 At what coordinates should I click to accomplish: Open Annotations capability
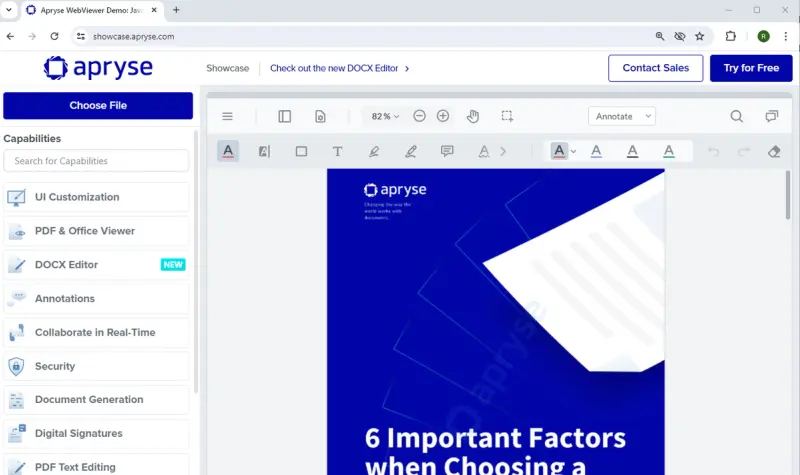pyautogui.click(x=96, y=298)
